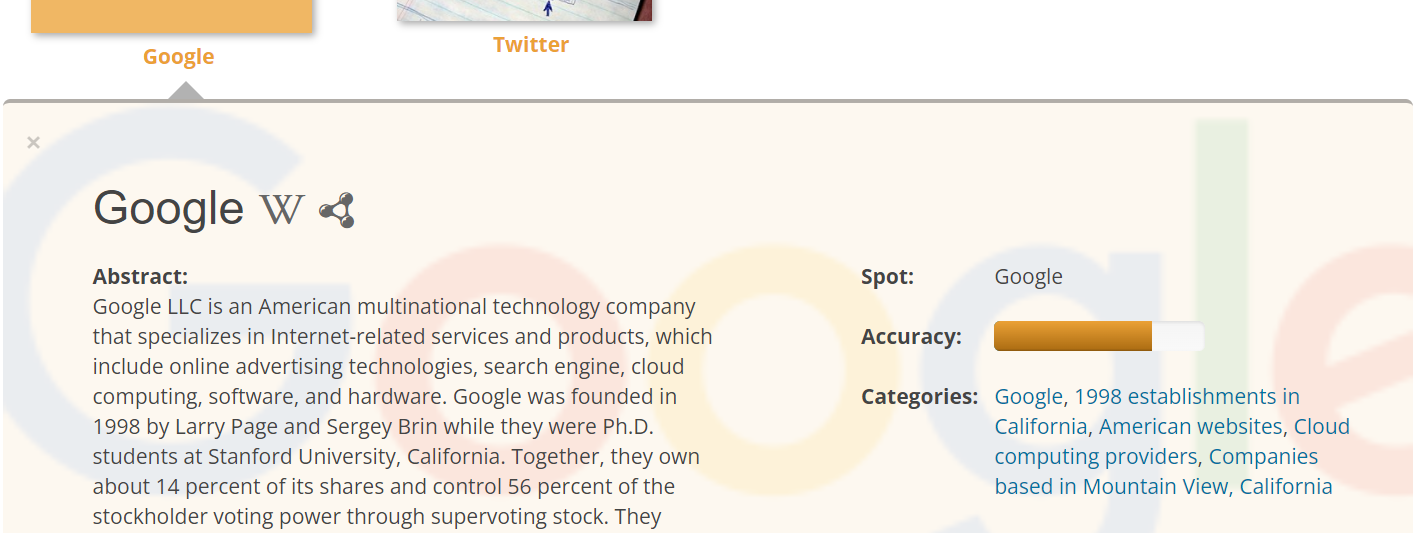Click the bold "Accuracy:" label
This screenshot has height=533, width=1414.
click(x=911, y=337)
